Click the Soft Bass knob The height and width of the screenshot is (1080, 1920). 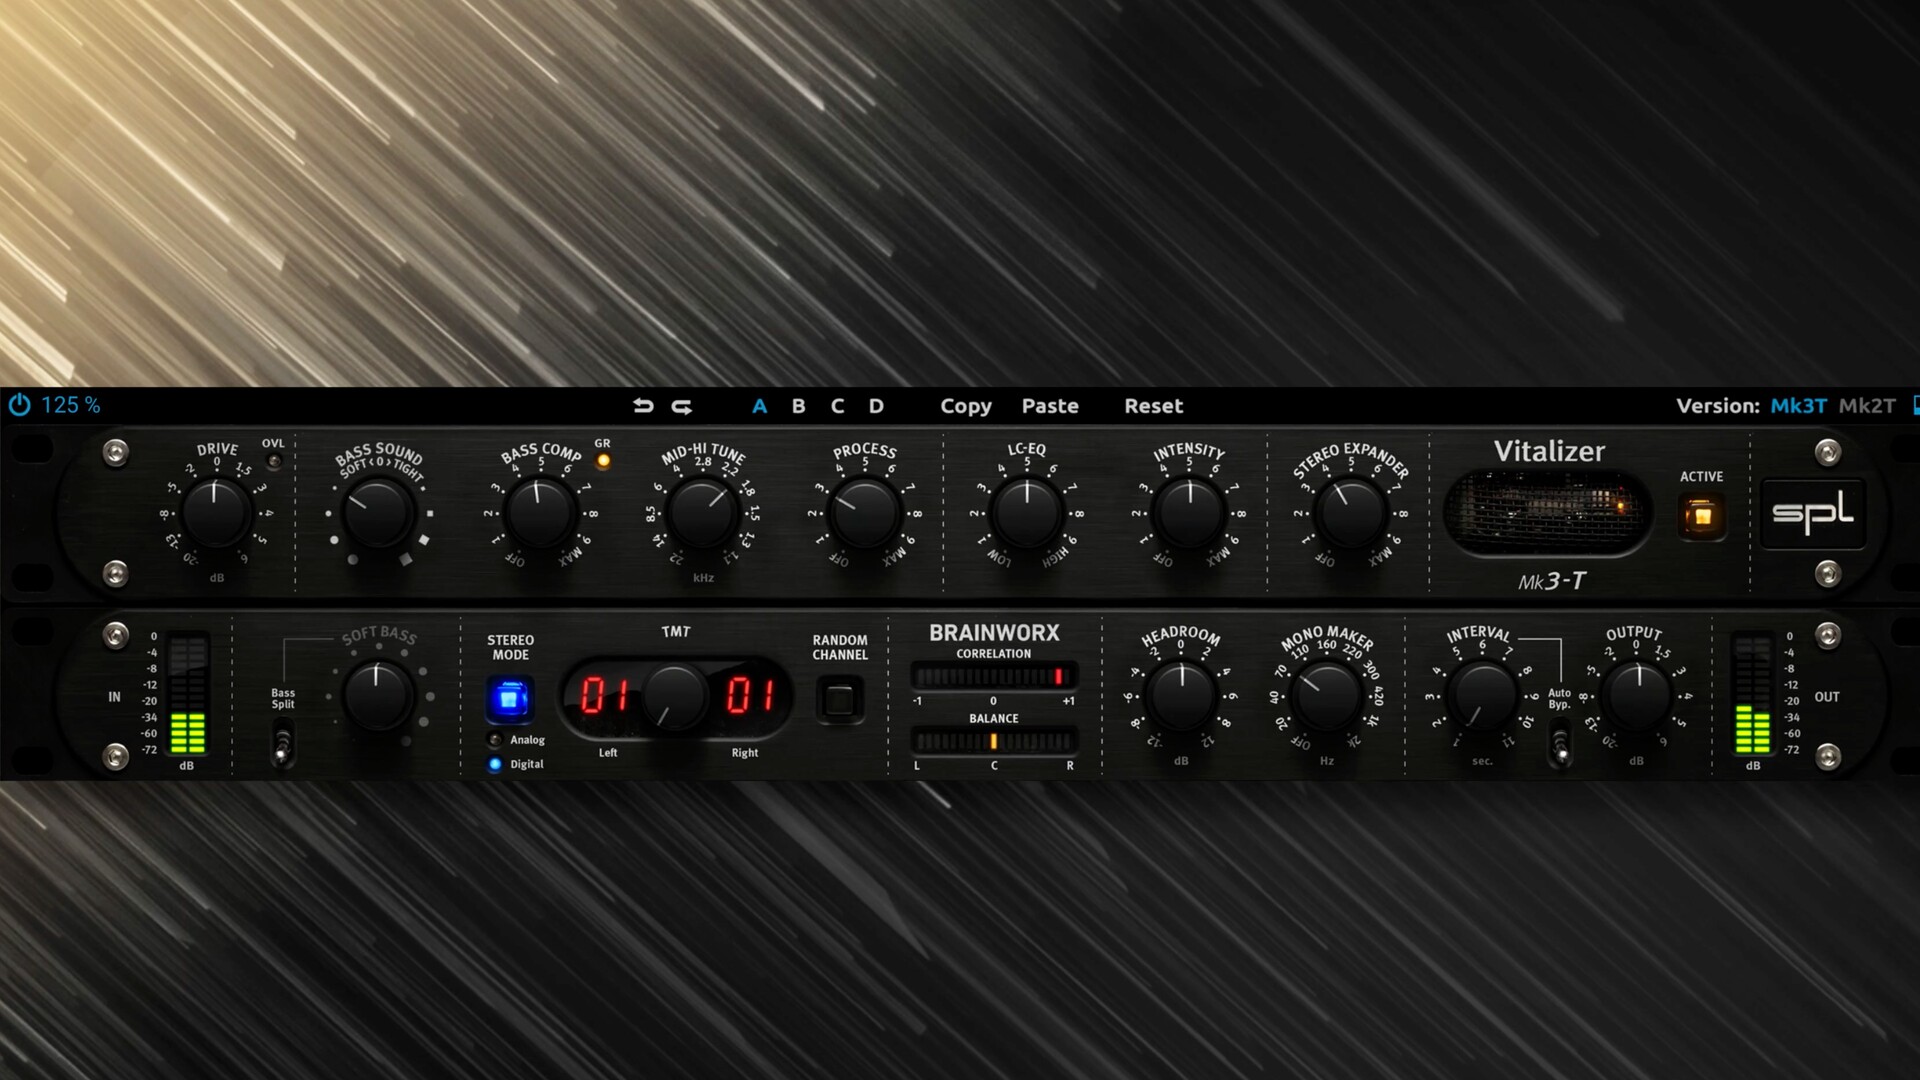tap(378, 695)
